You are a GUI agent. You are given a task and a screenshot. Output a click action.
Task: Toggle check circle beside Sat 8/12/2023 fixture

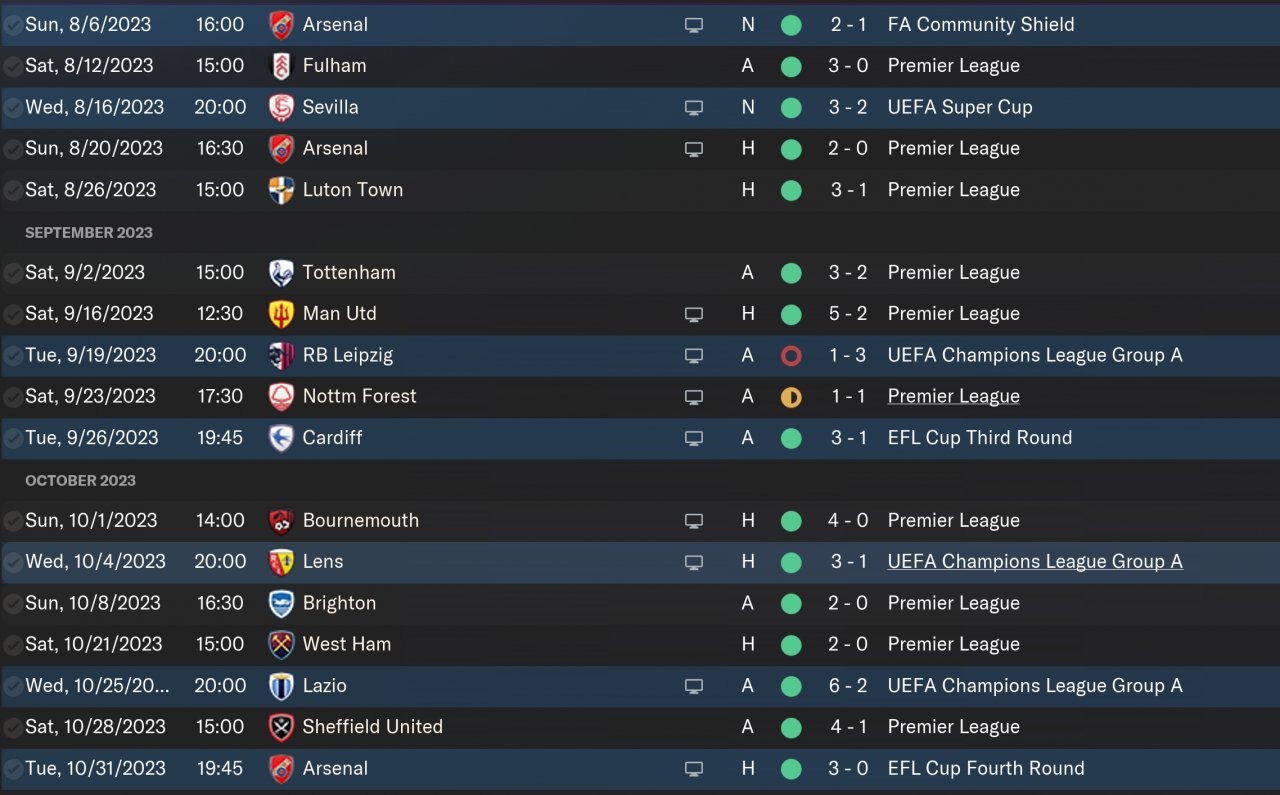[13, 66]
